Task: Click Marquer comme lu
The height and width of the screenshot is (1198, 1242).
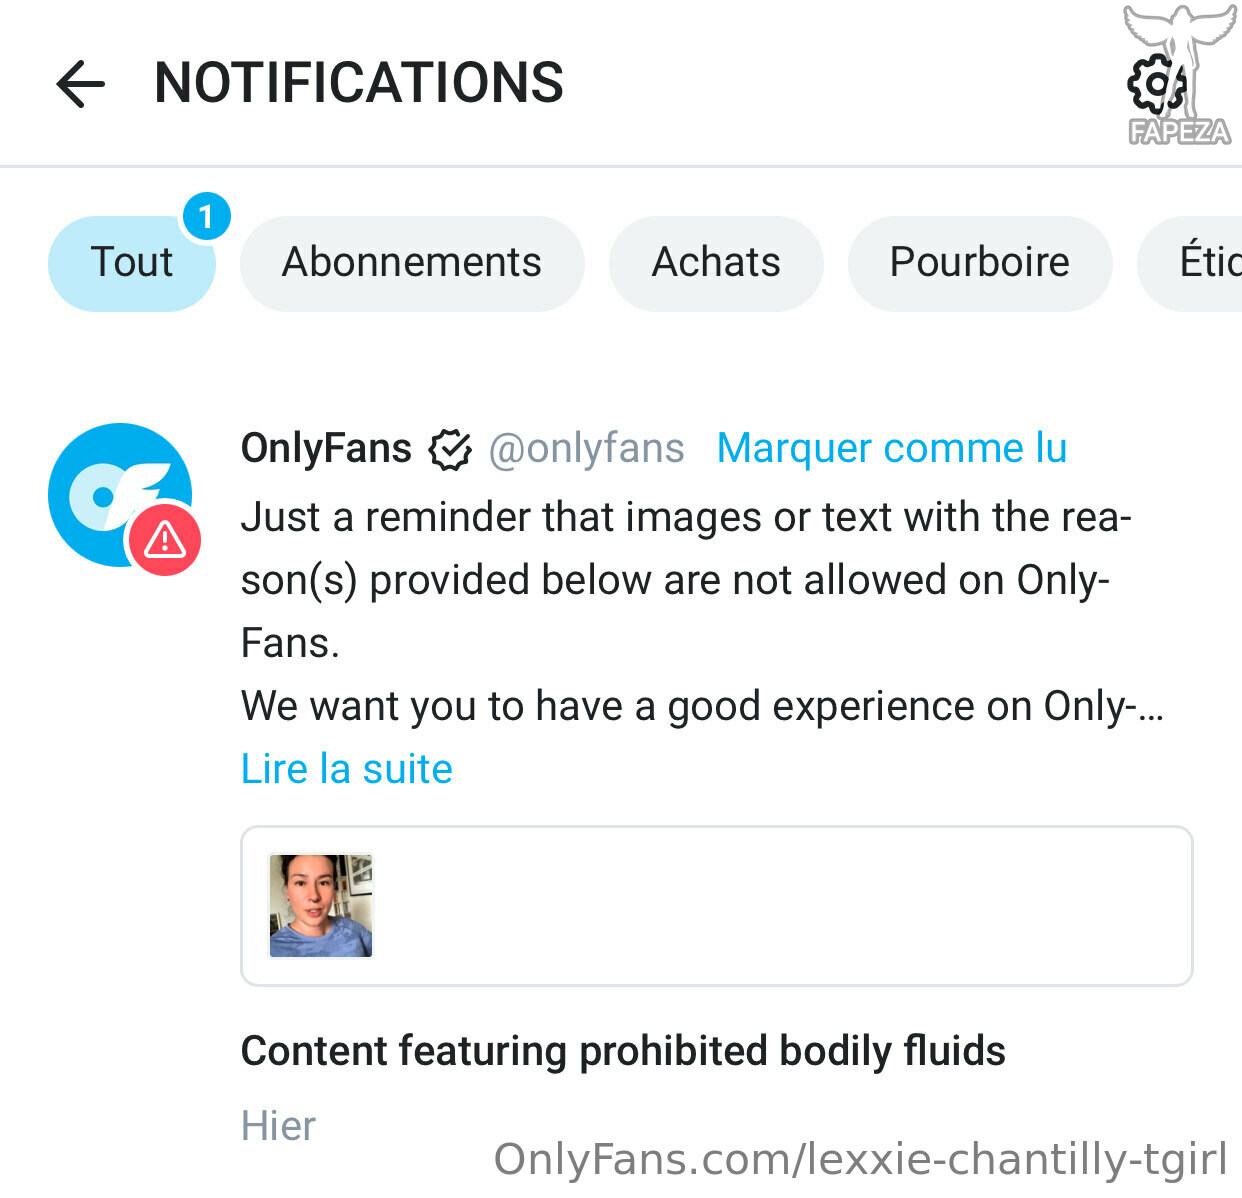Action: pos(892,448)
